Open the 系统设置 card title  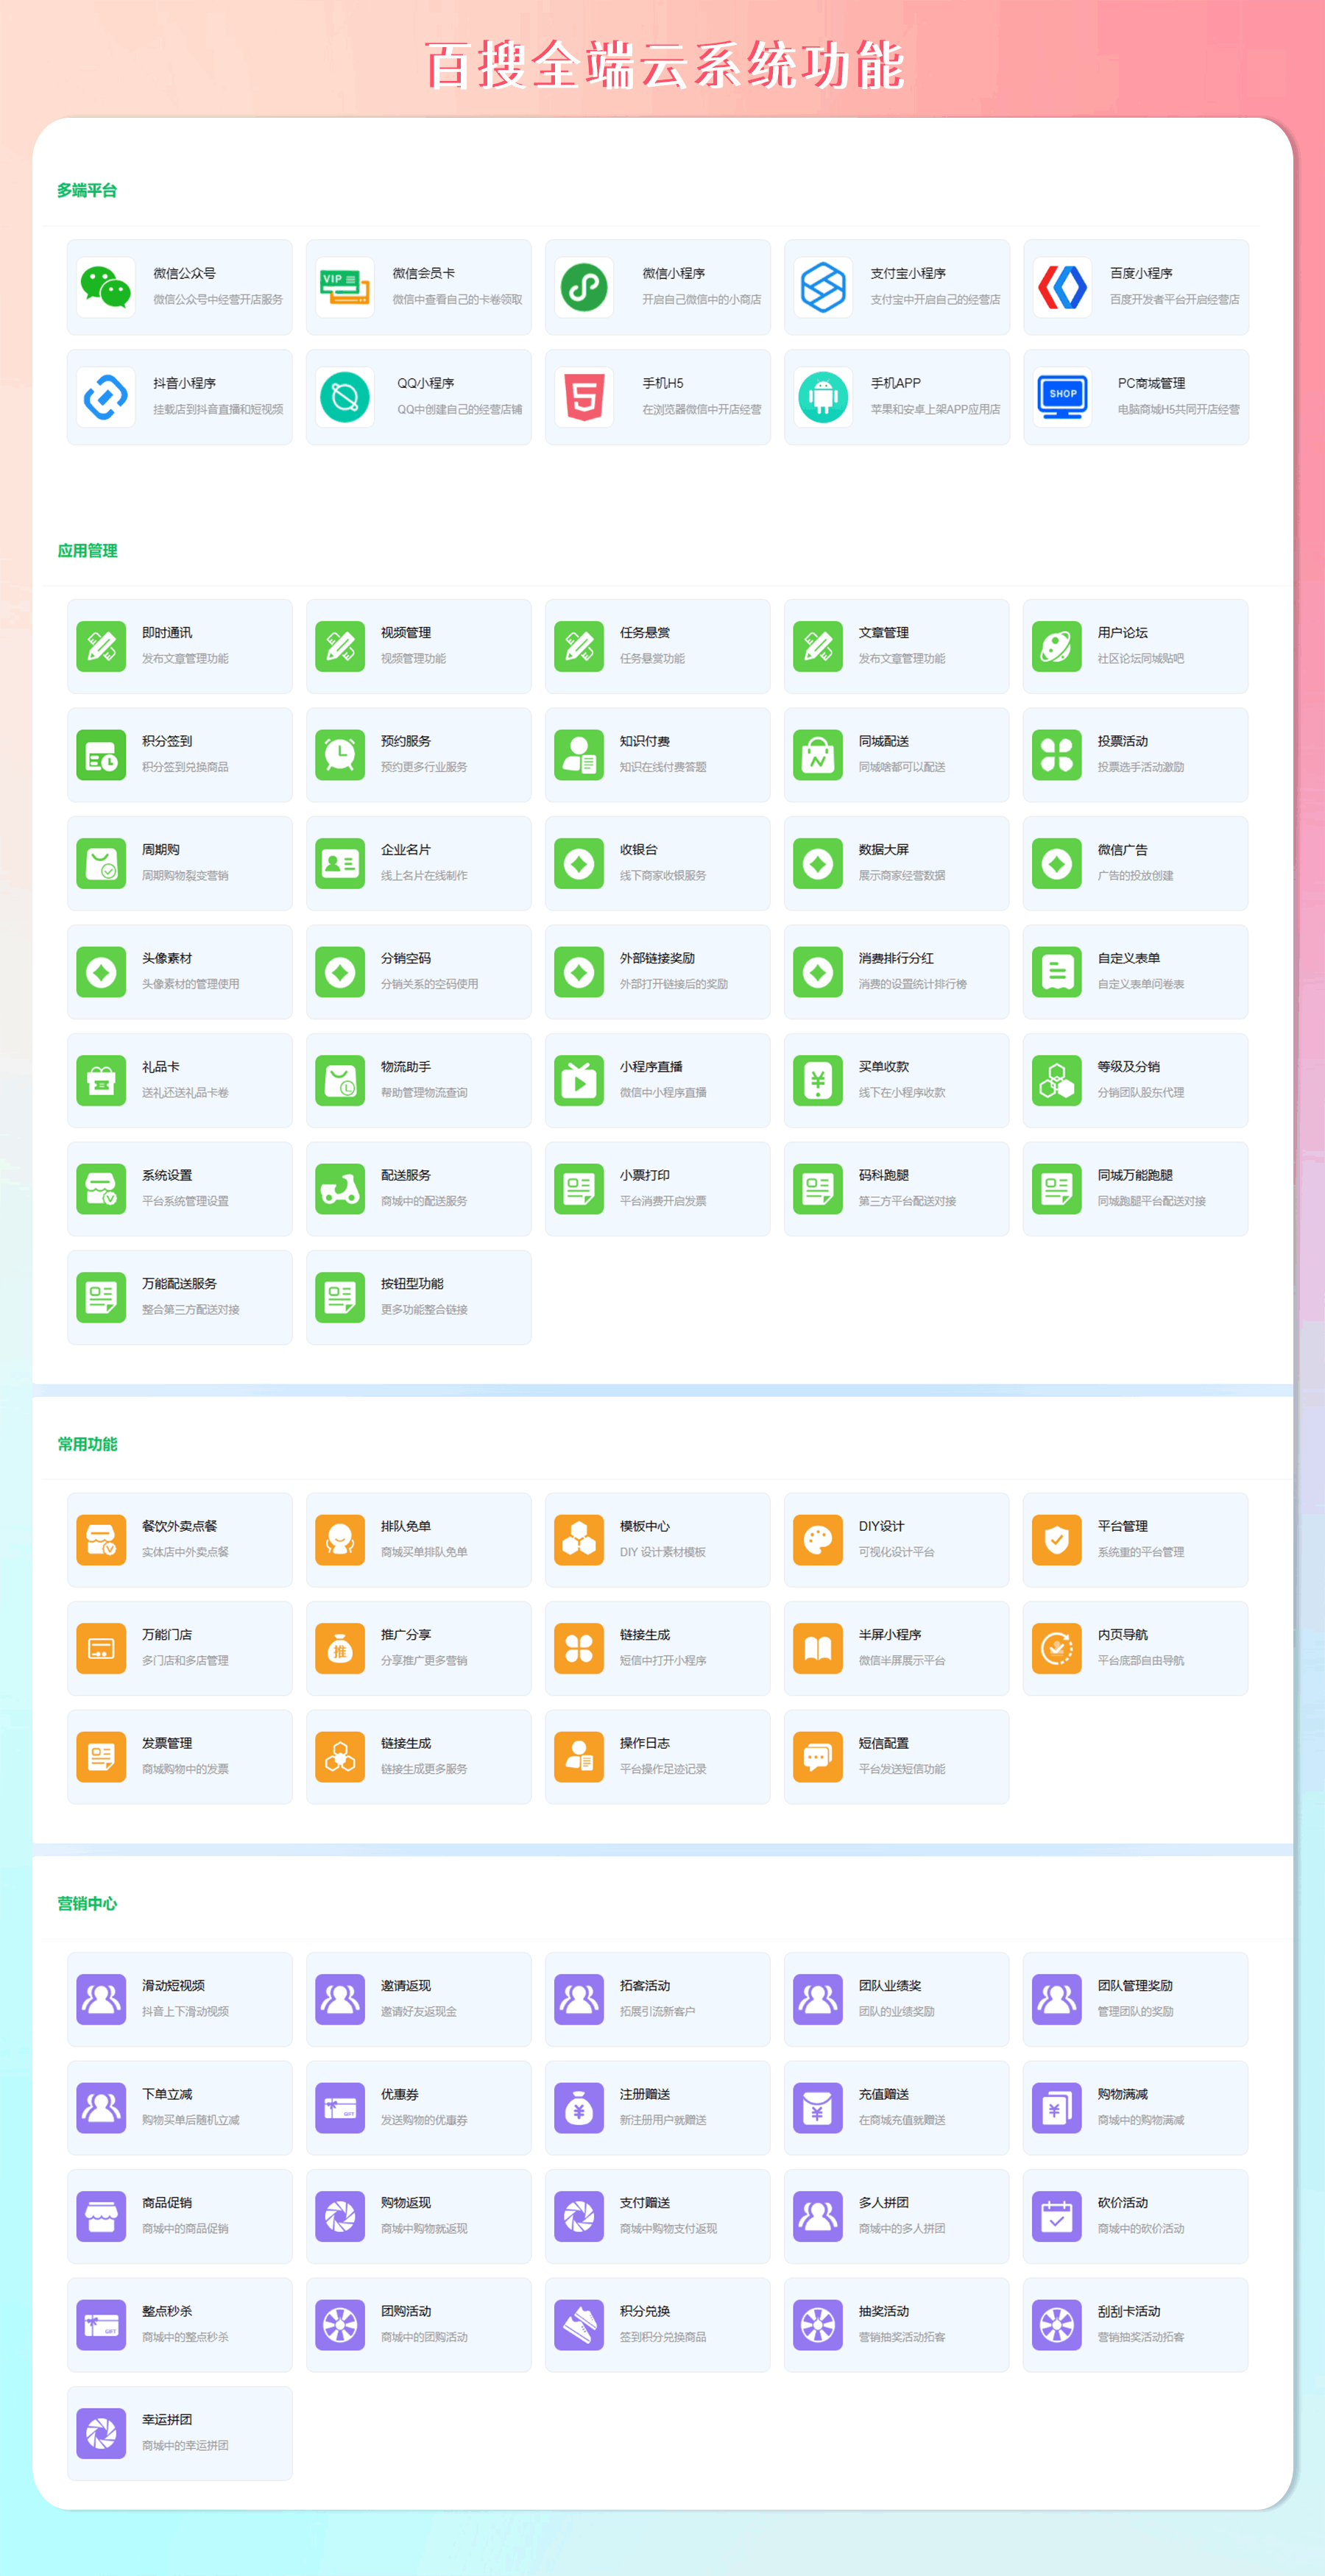[167, 1175]
